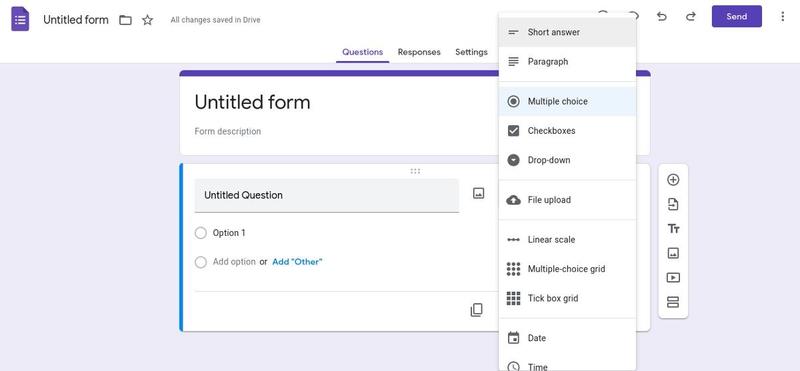Image resolution: width=800 pixels, height=371 pixels.
Task: Select the Option 1 radio button
Action: click(x=201, y=233)
